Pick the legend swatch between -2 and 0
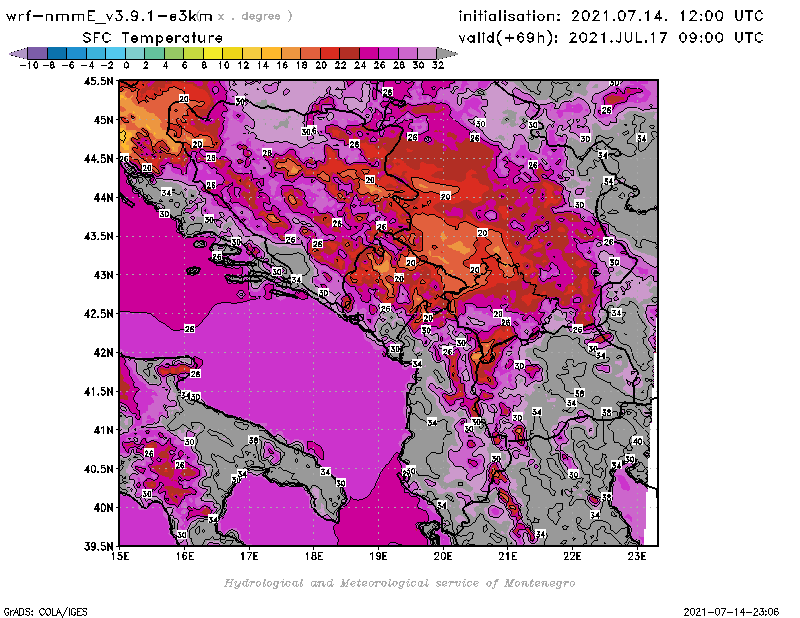The width and height of the screenshot is (800, 618). [x=116, y=53]
